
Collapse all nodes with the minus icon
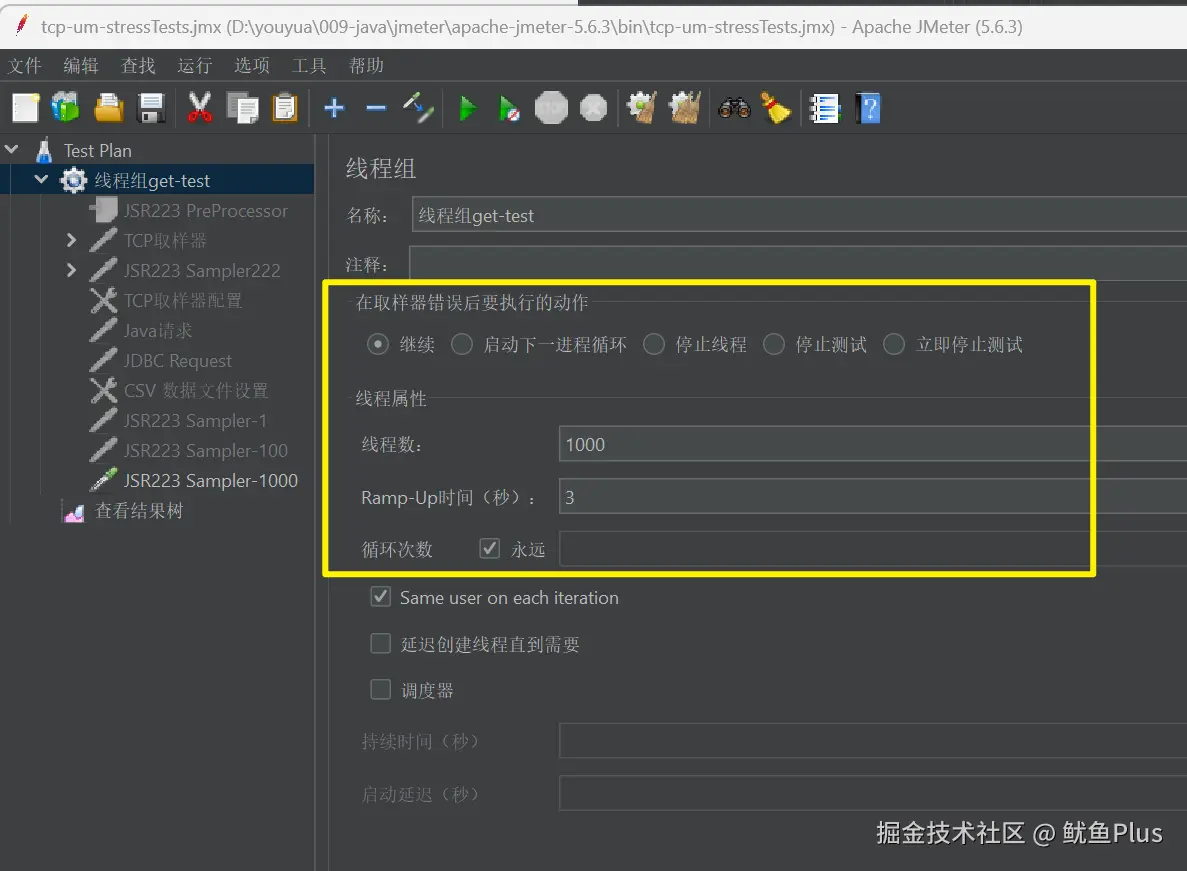(376, 108)
